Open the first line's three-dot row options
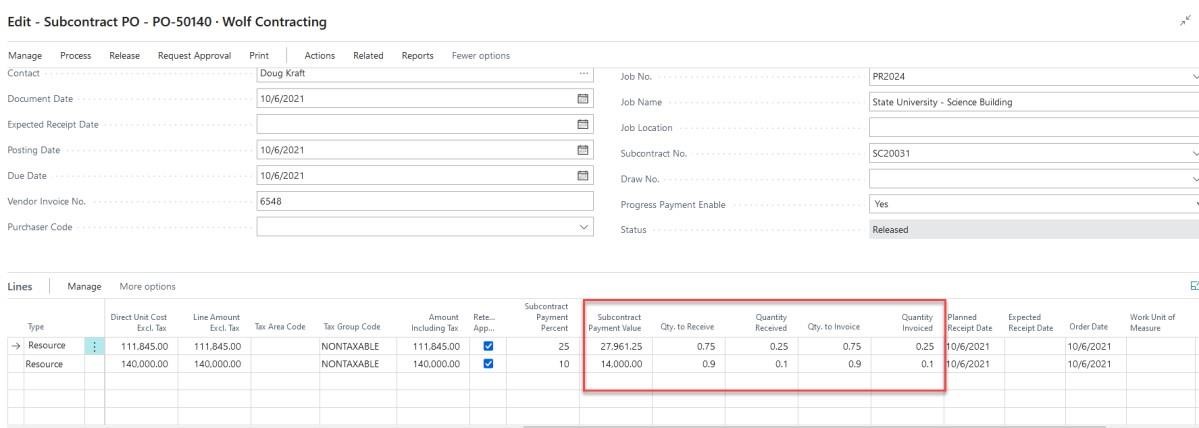The image size is (1199, 428). tap(96, 346)
